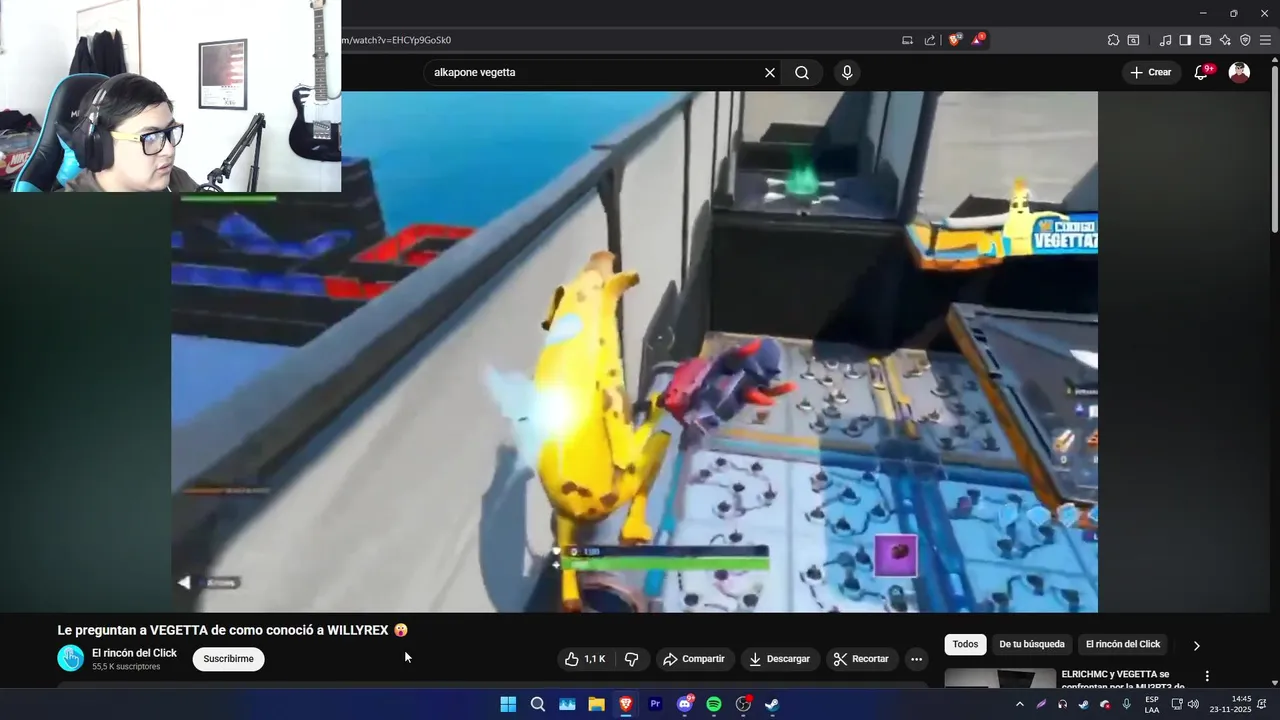The height and width of the screenshot is (720, 1280).
Task: Open File Explorer from the taskbar
Action: [596, 704]
